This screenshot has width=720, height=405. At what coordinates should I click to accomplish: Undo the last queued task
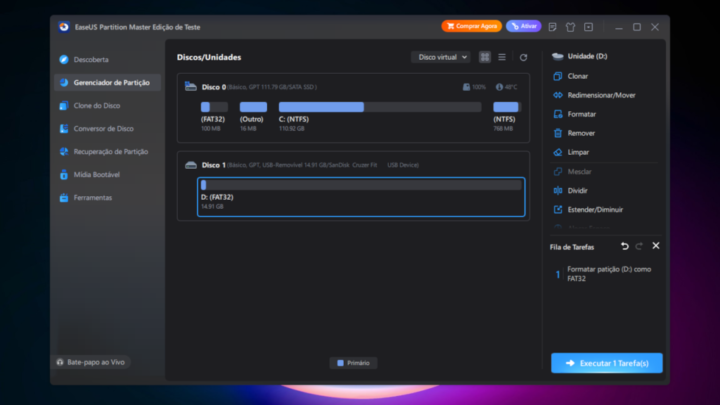click(x=625, y=246)
